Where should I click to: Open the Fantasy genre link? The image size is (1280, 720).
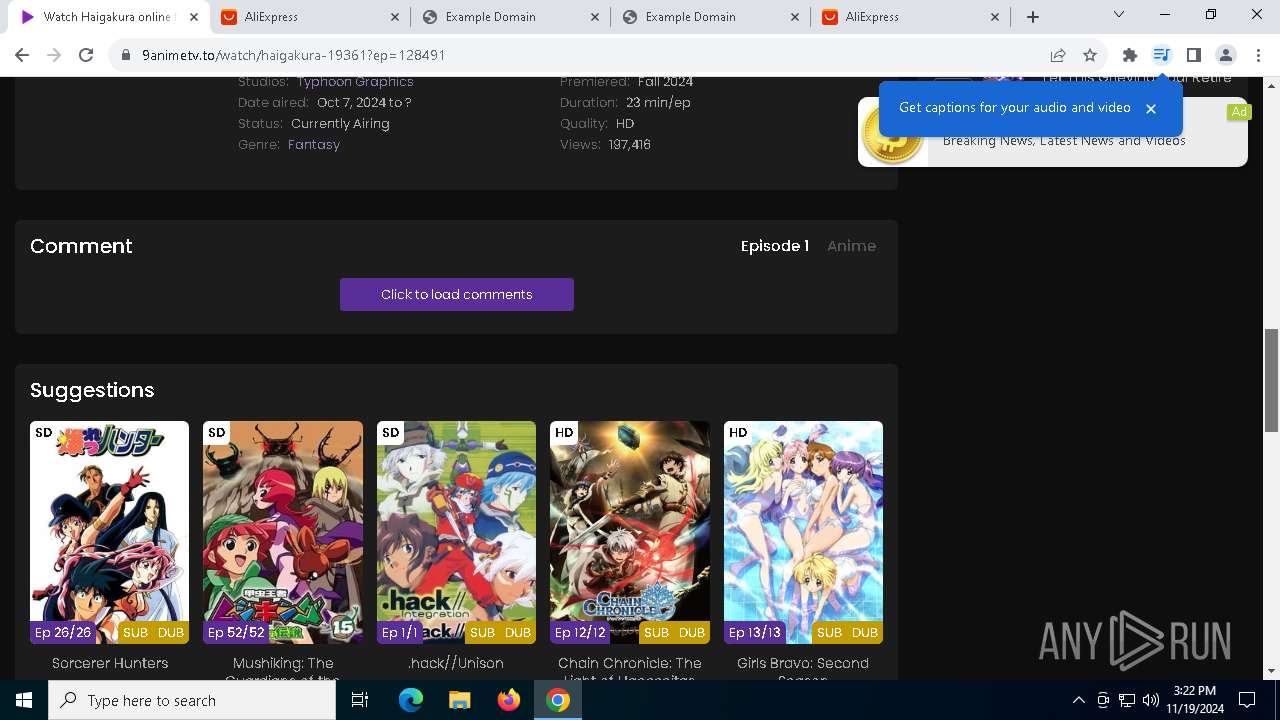tap(314, 145)
